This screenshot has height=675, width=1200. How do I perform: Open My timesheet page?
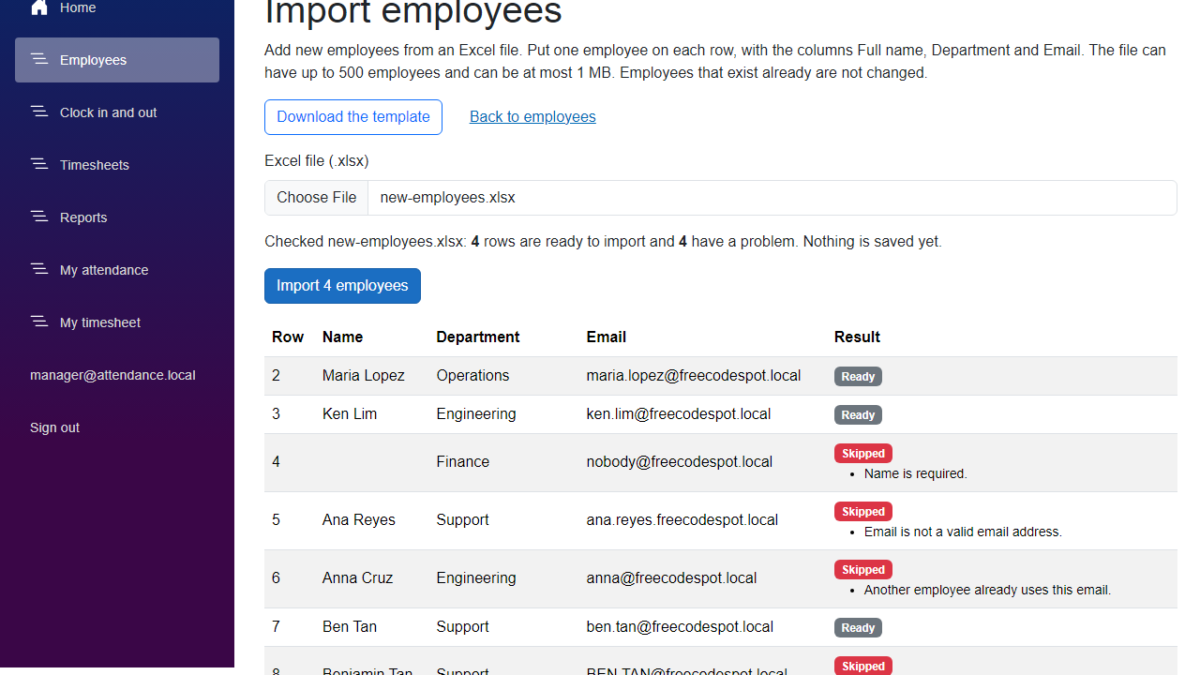click(117, 322)
